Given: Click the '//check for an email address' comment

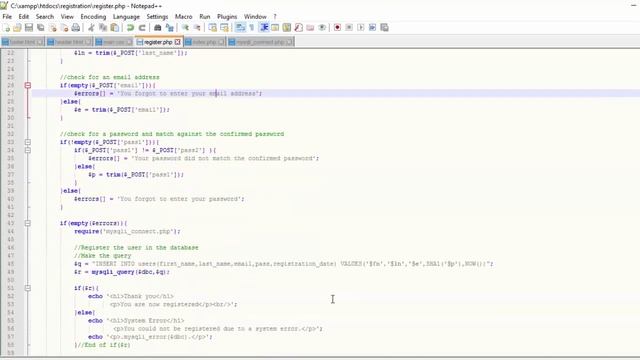Looking at the screenshot, I should pyautogui.click(x=109, y=77).
